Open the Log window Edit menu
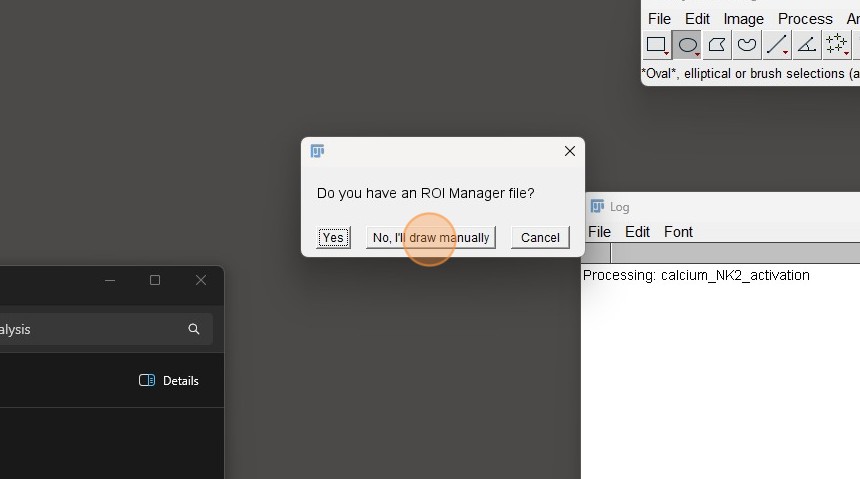 pos(637,232)
